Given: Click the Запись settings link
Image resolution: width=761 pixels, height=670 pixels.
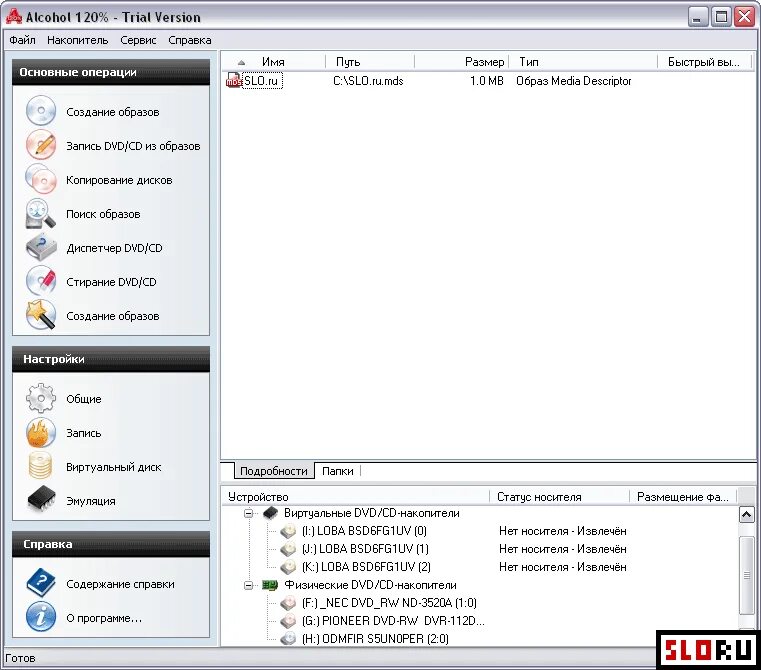Looking at the screenshot, I should (x=83, y=433).
